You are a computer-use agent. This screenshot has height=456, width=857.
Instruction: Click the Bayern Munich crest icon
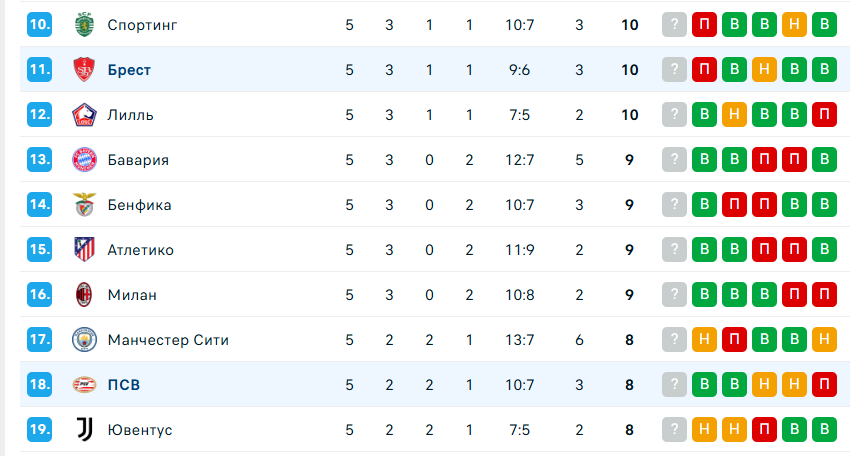(x=83, y=160)
